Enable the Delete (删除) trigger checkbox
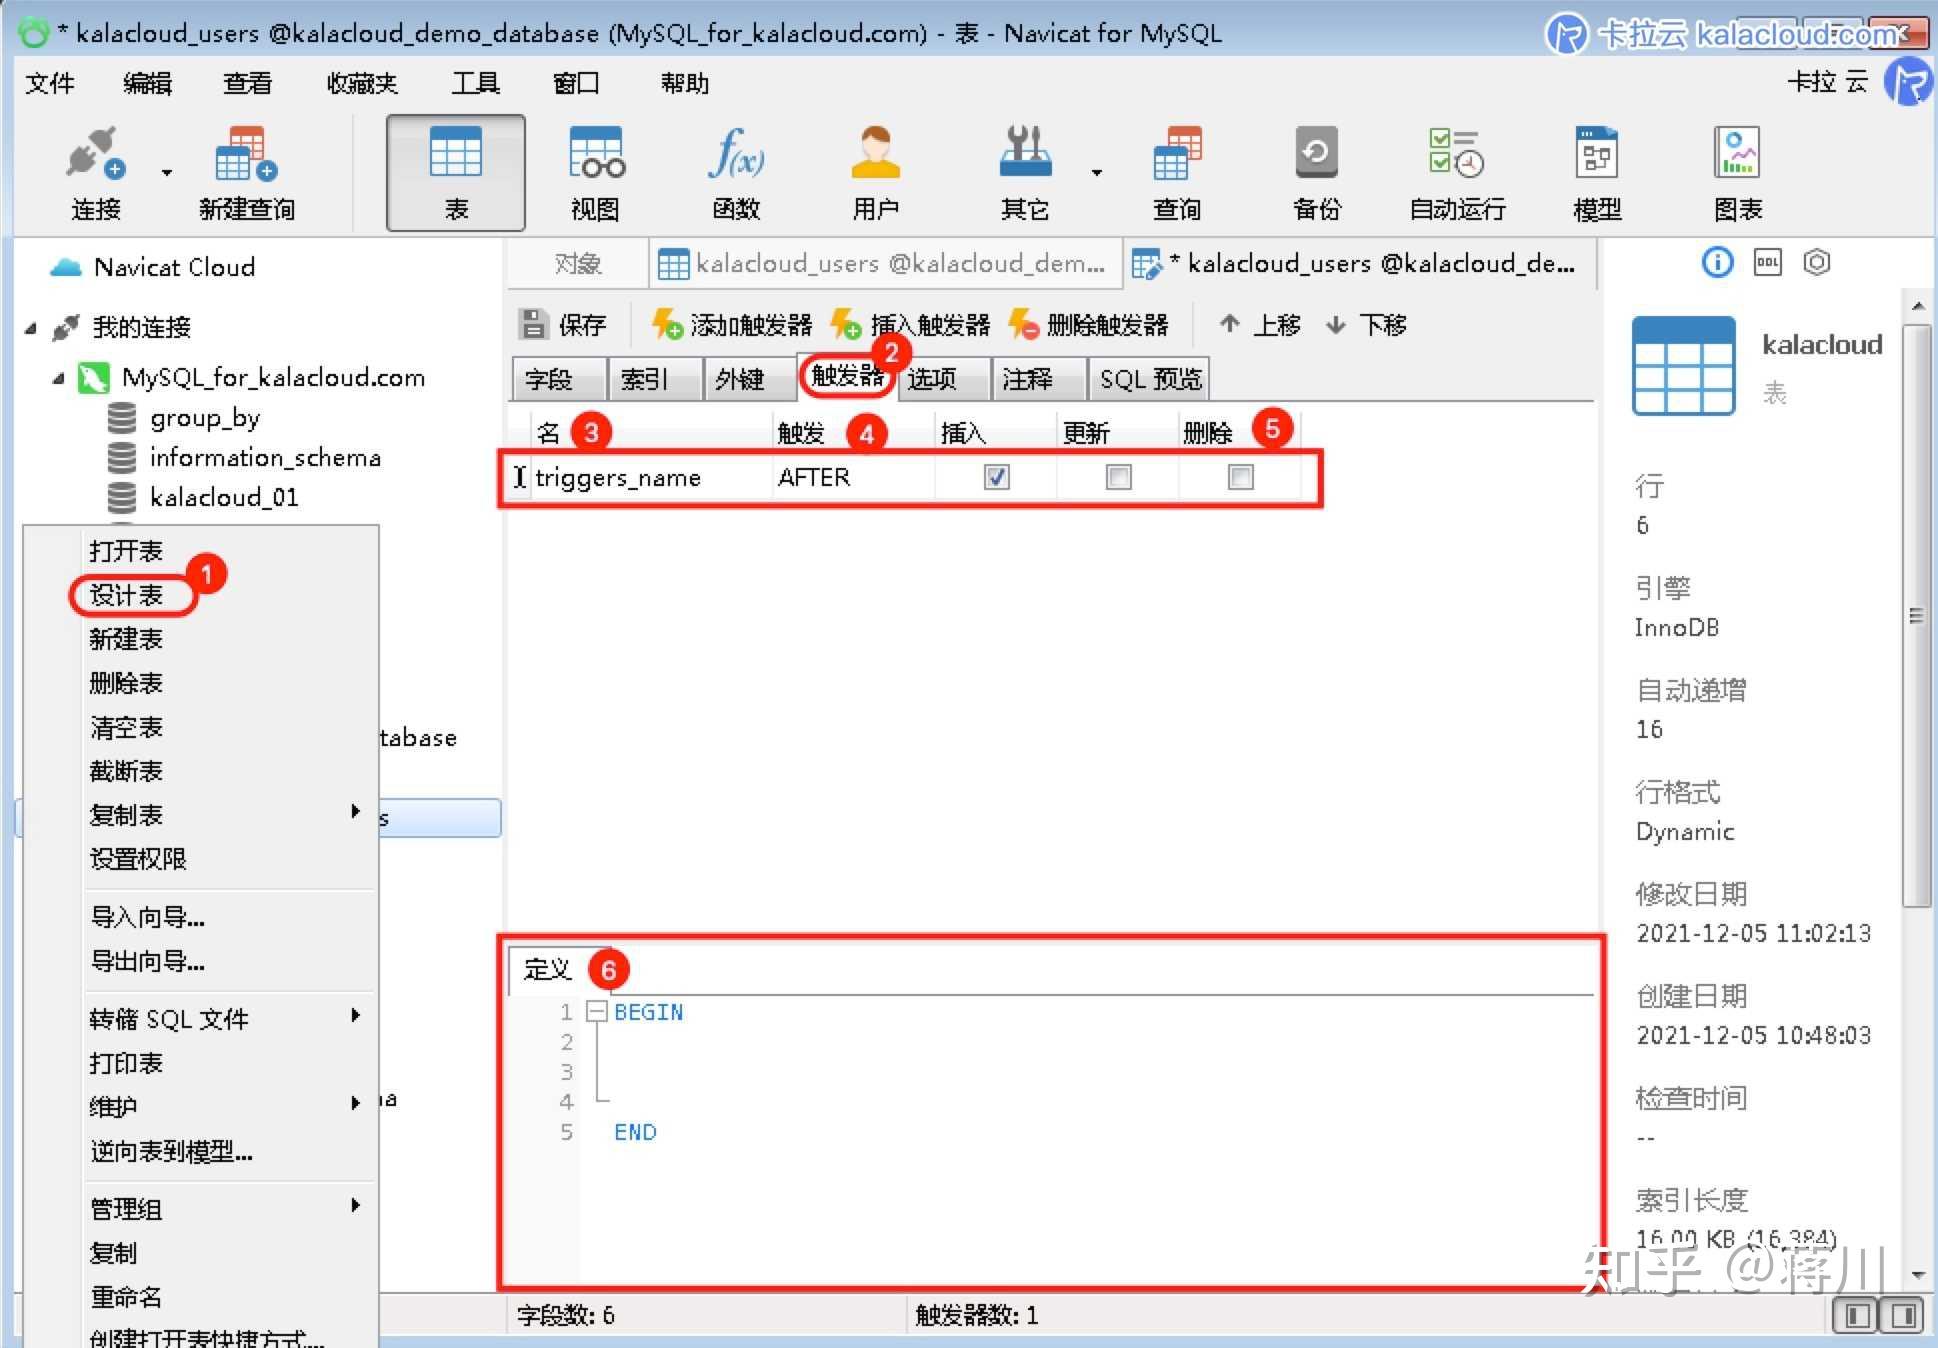 point(1240,477)
